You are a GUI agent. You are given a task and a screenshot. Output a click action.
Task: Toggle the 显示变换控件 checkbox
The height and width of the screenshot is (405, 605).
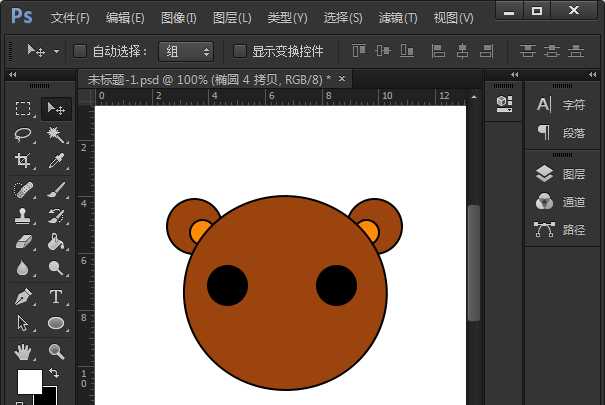pyautogui.click(x=240, y=51)
